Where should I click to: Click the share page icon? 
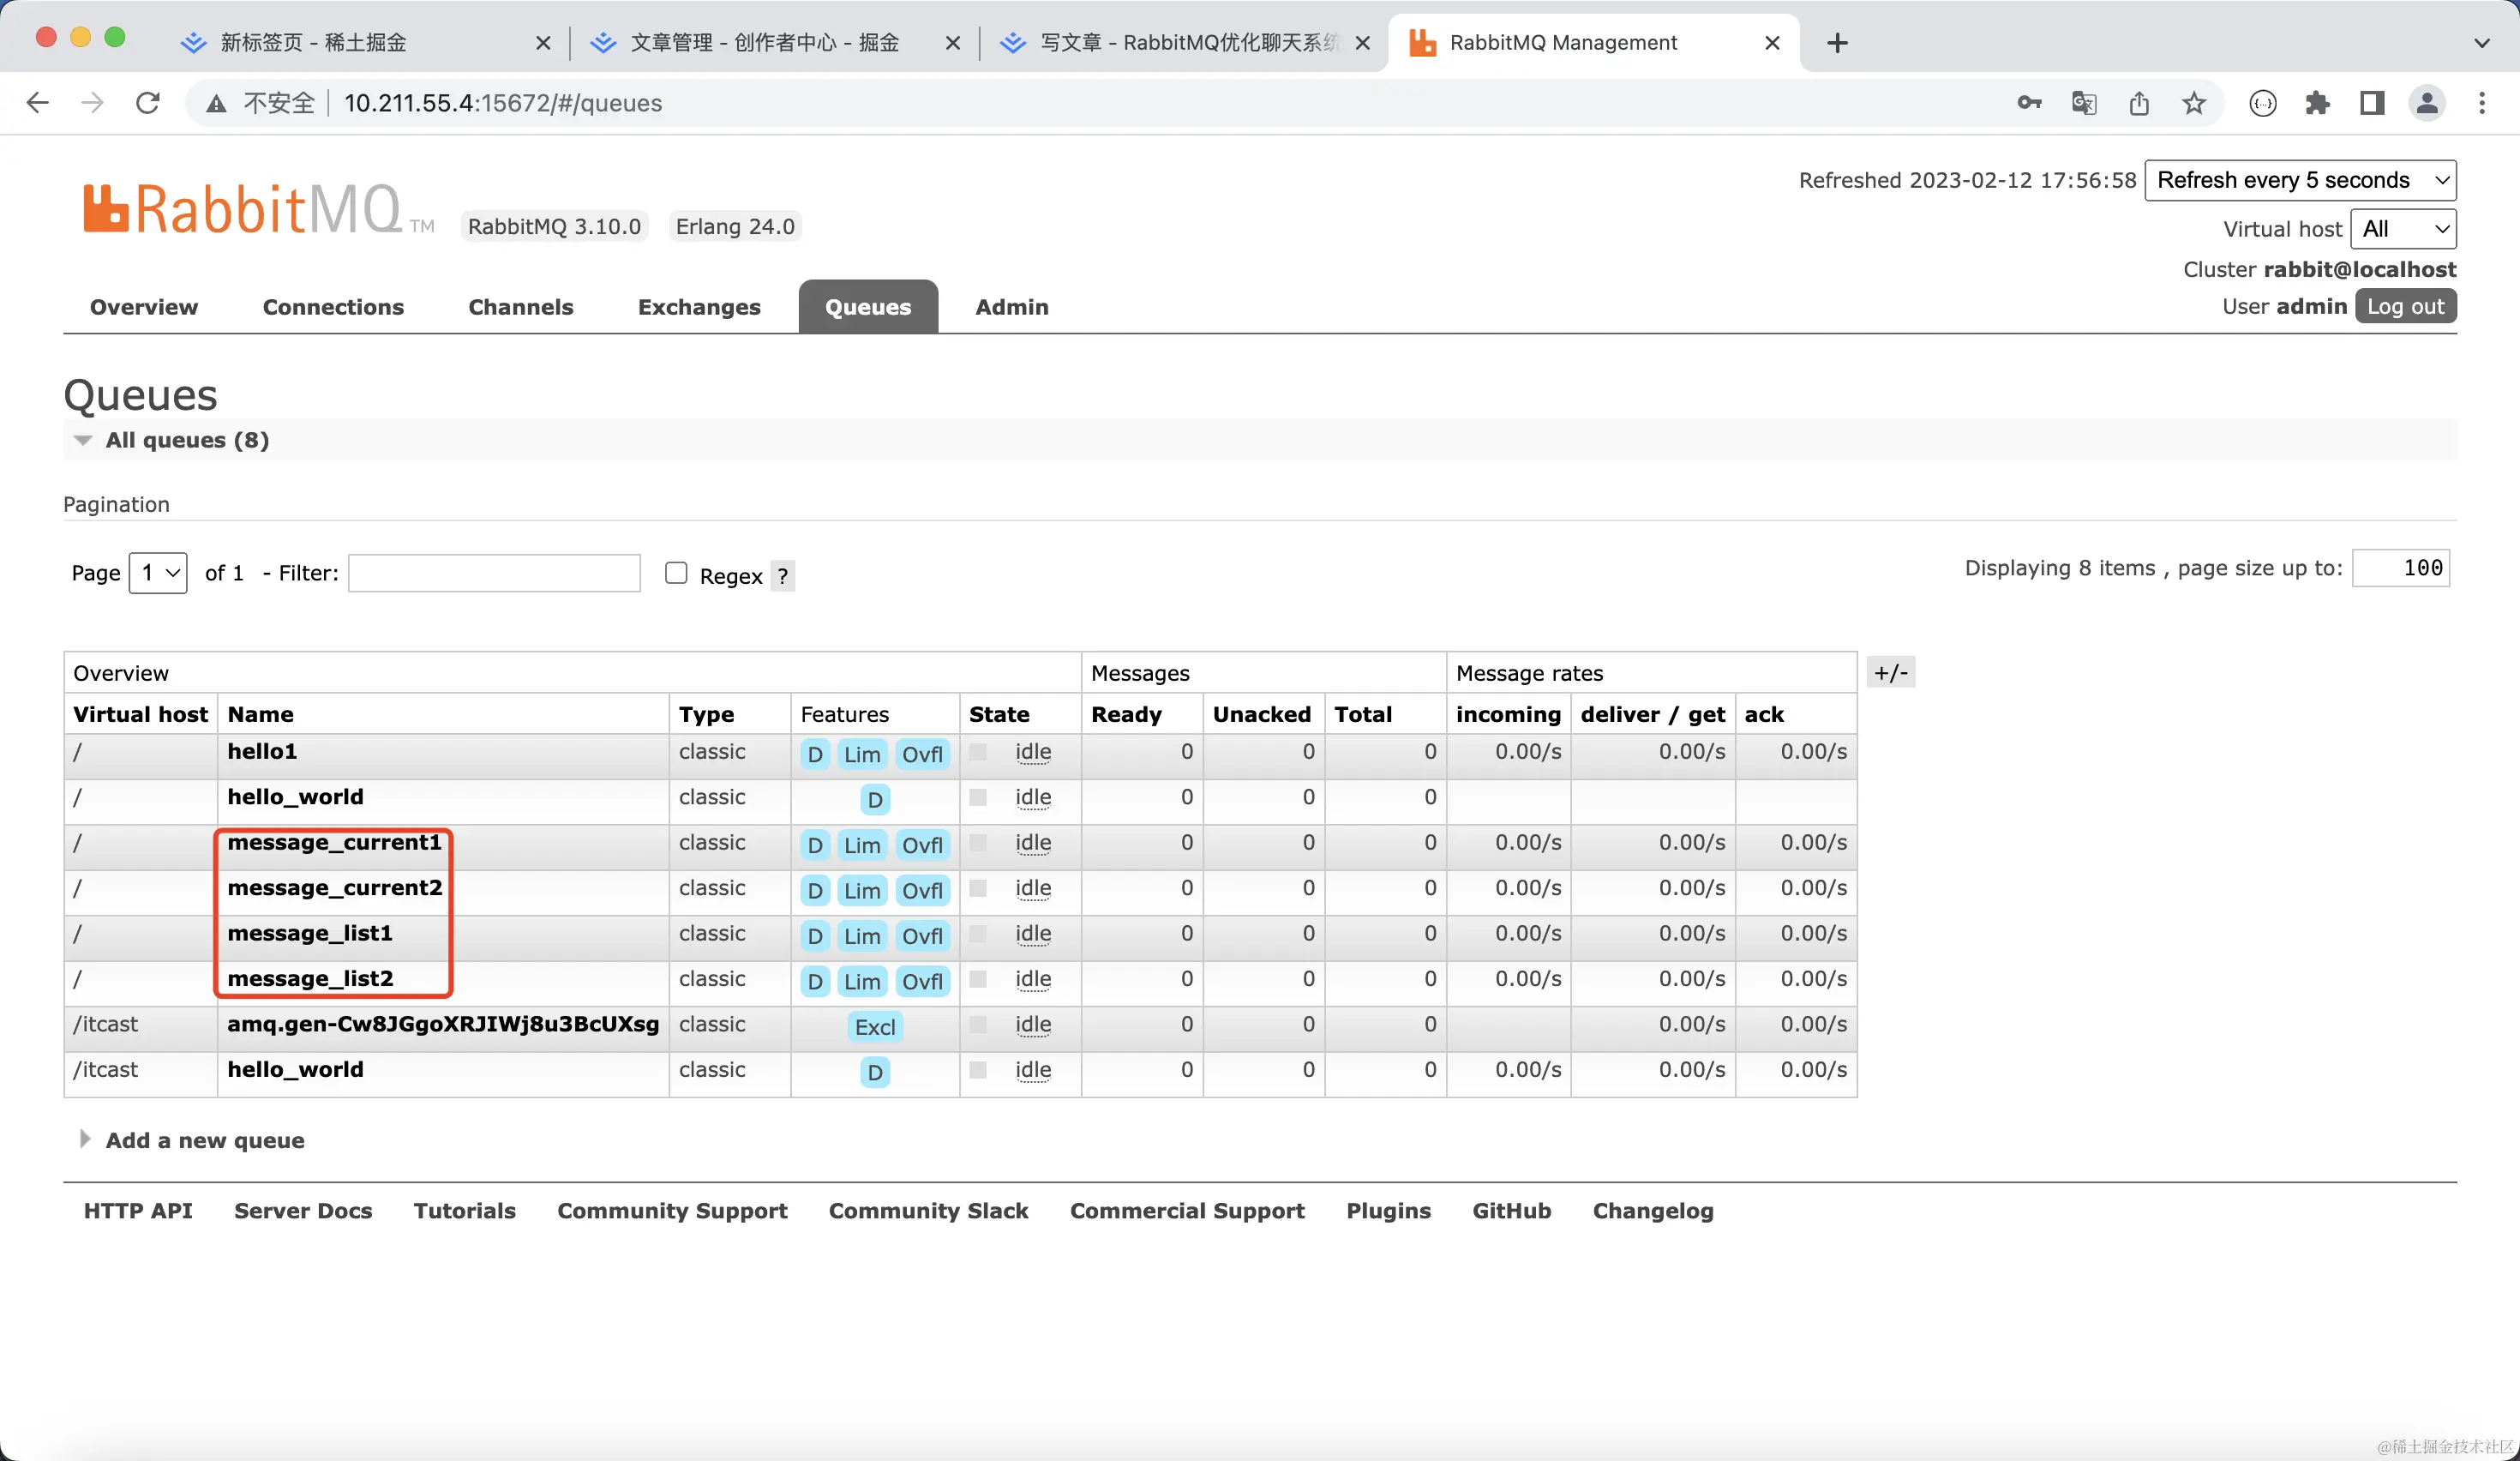[2139, 103]
